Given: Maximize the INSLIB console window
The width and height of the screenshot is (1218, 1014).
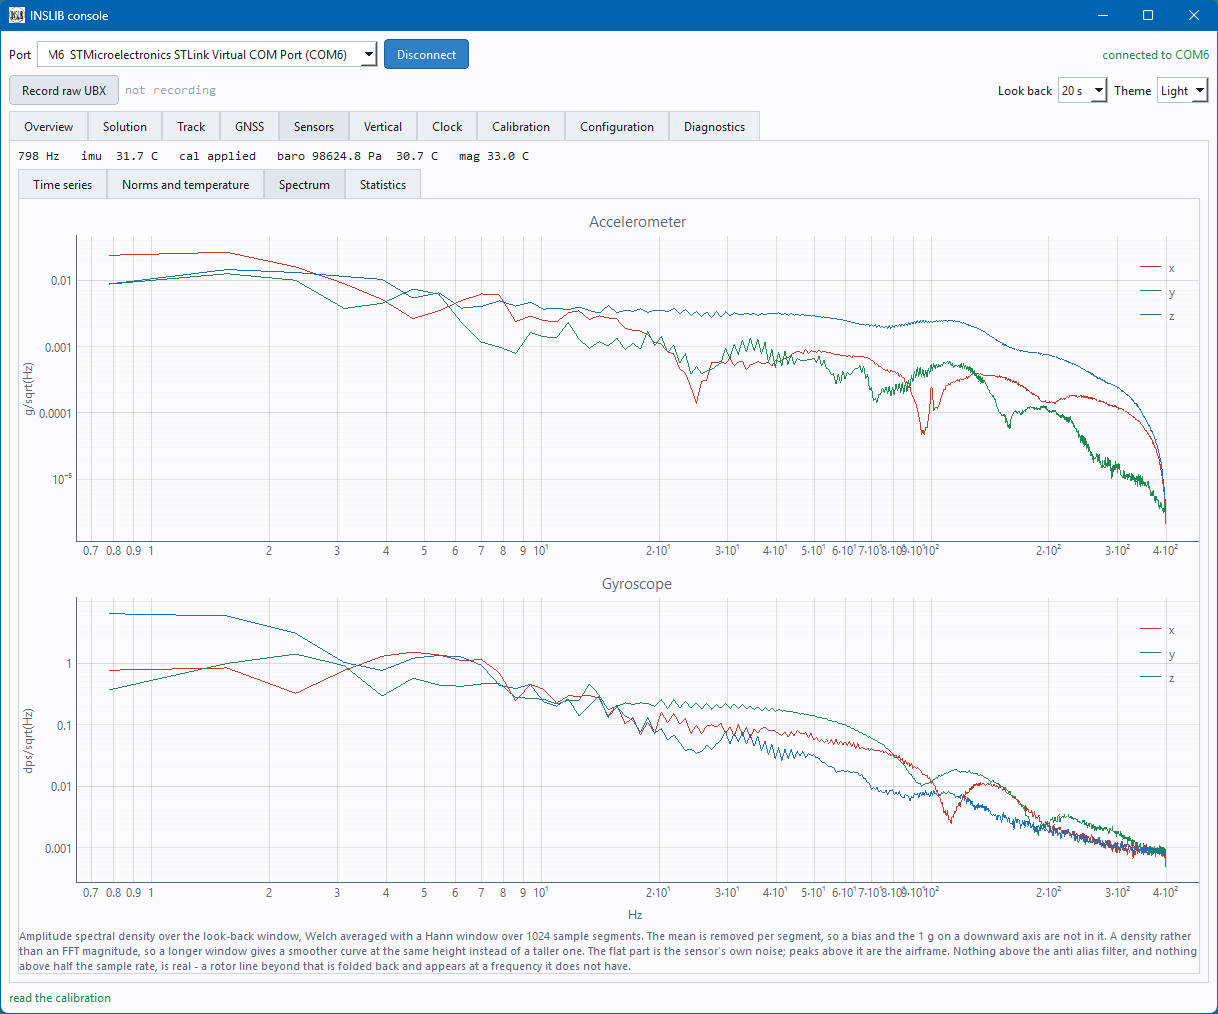Looking at the screenshot, I should (1148, 15).
